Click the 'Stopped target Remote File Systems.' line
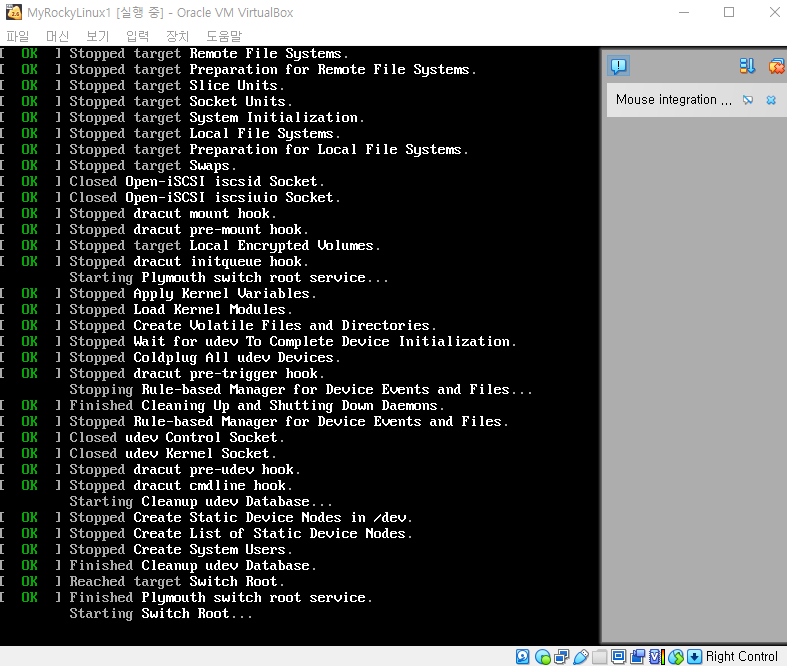 click(x=209, y=54)
